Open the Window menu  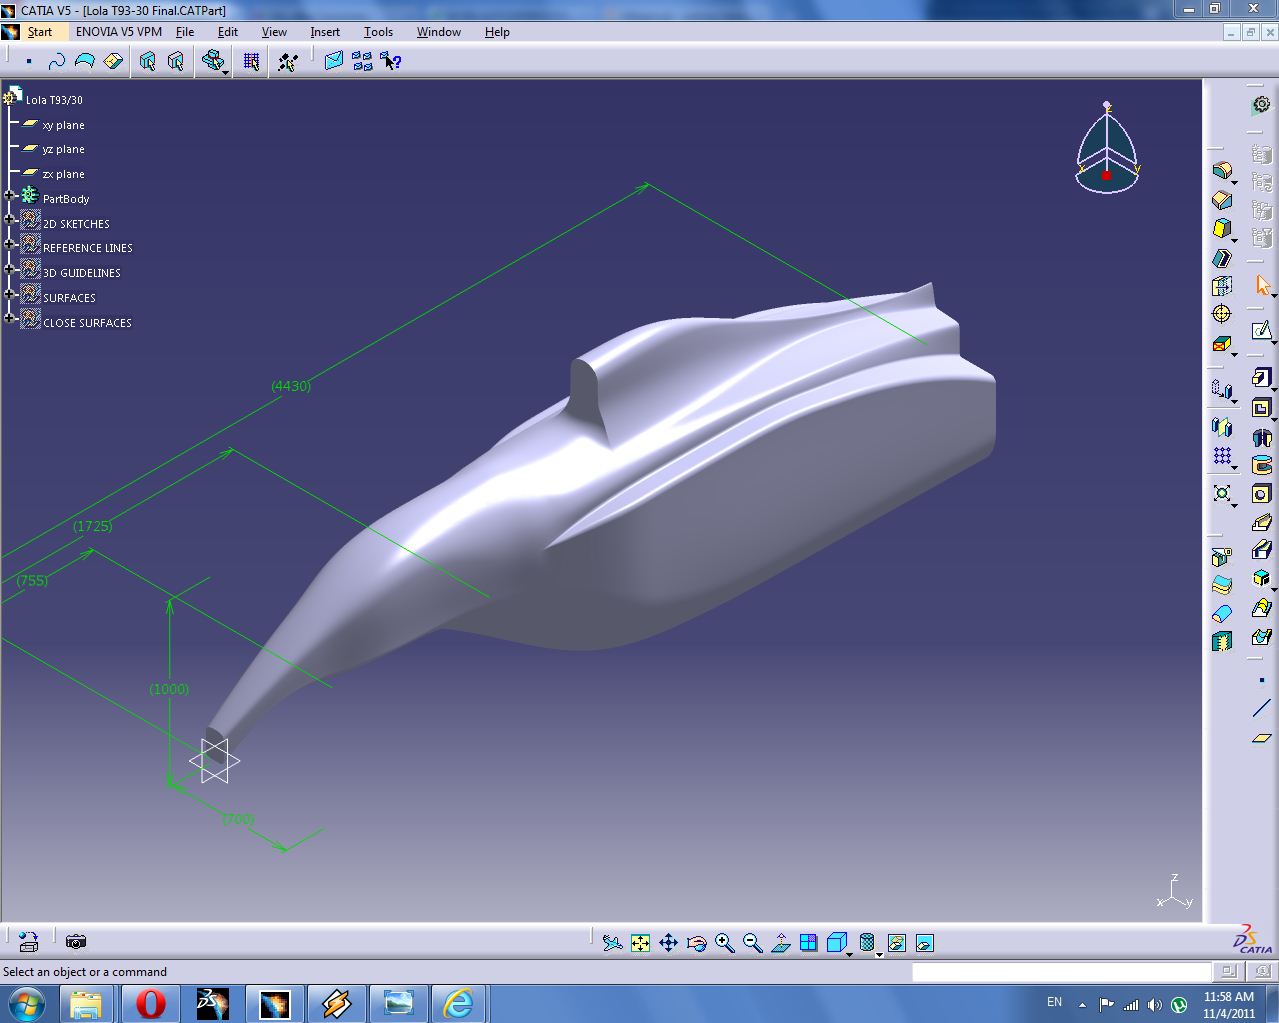pyautogui.click(x=439, y=32)
